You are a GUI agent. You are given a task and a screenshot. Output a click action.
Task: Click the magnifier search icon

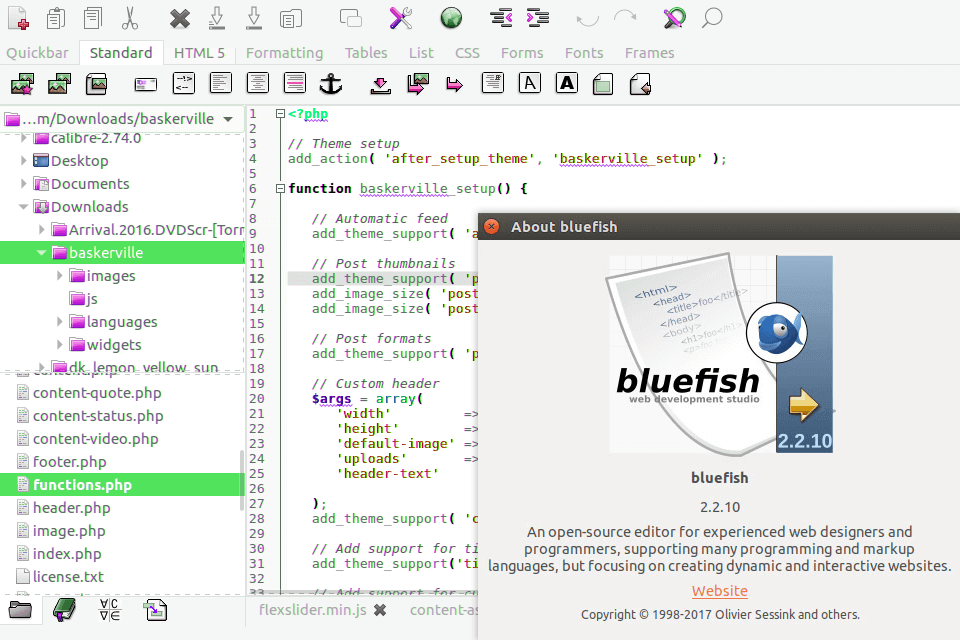click(x=712, y=18)
